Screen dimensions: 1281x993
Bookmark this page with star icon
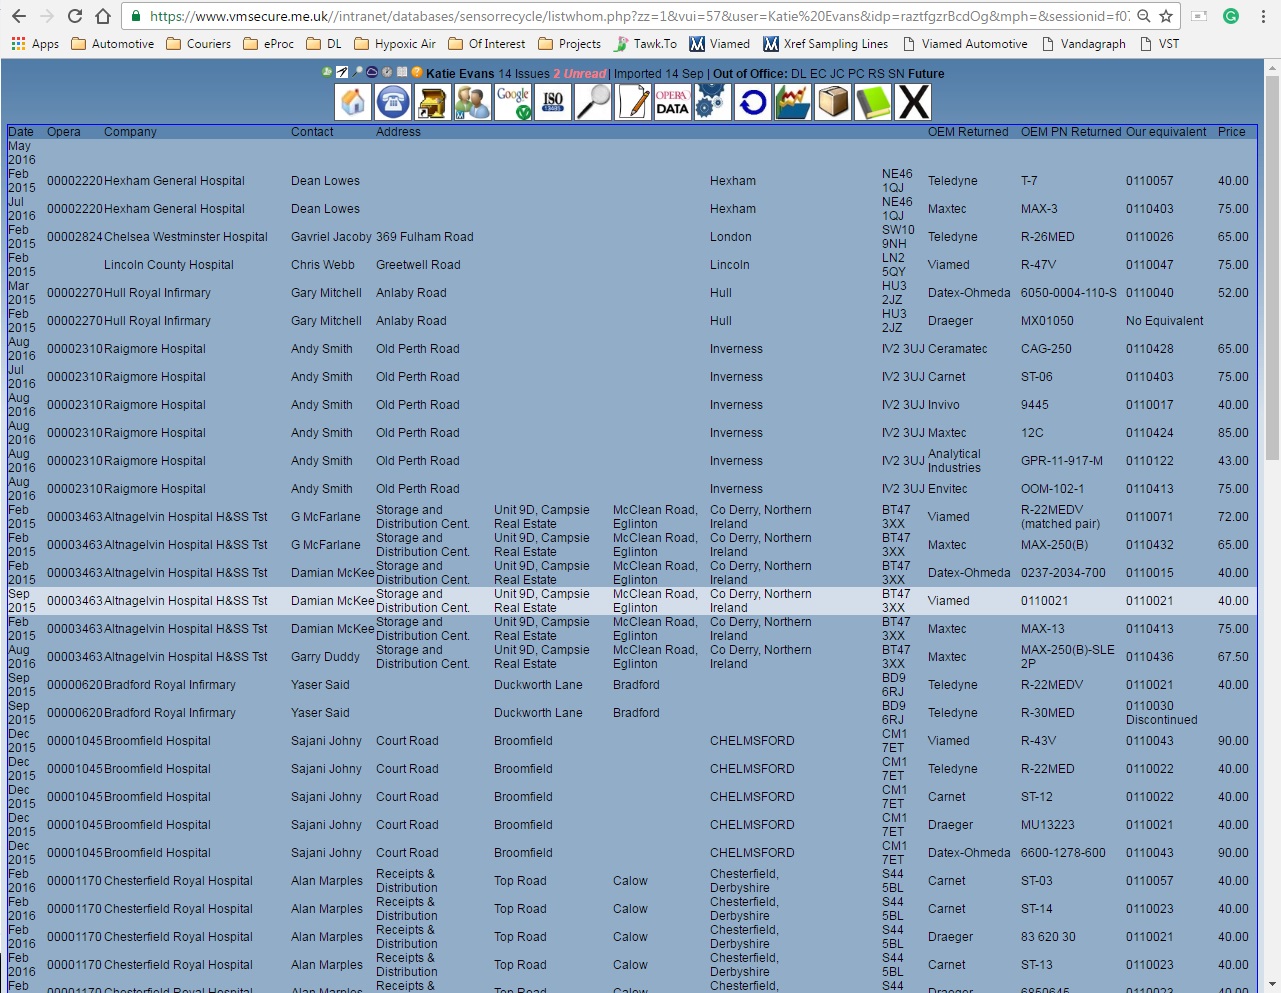click(x=1166, y=16)
